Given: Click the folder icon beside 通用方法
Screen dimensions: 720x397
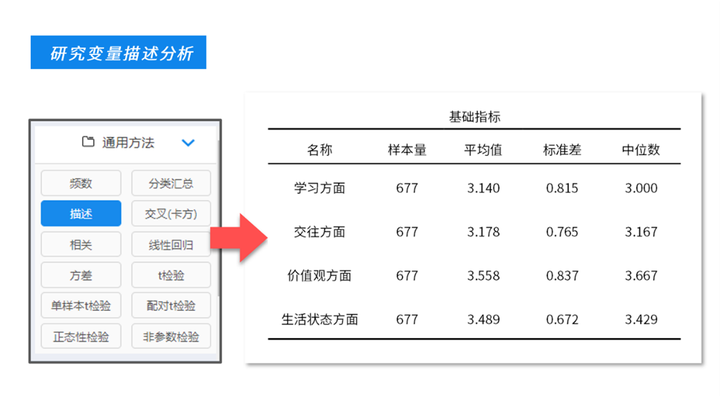Looking at the screenshot, I should pyautogui.click(x=88, y=142).
